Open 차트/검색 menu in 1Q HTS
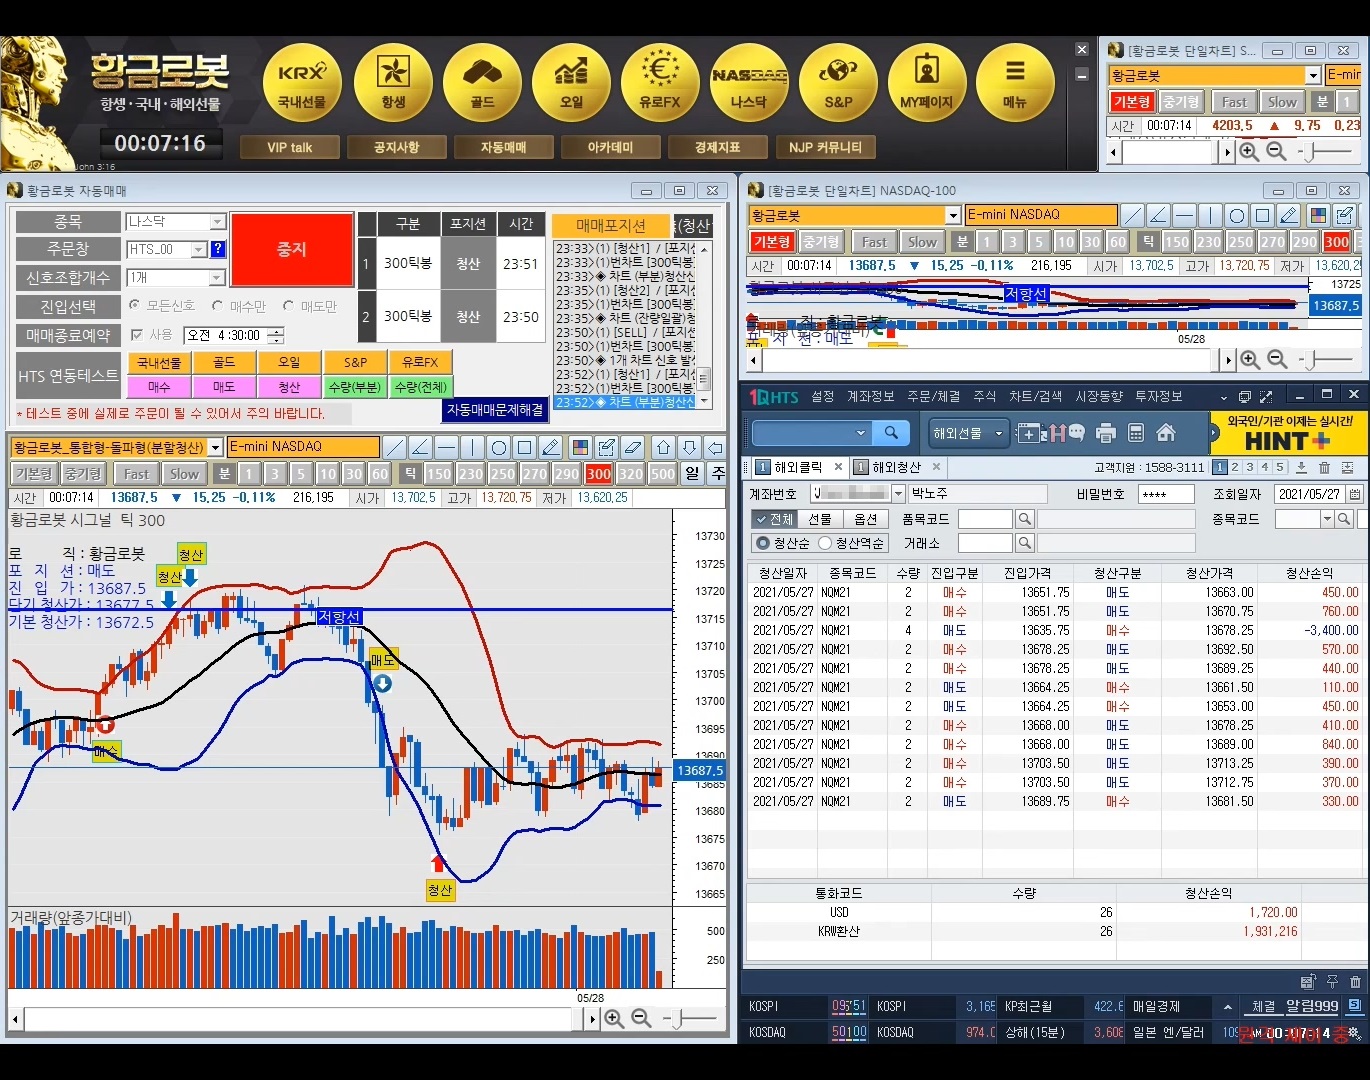The height and width of the screenshot is (1080, 1370). pos(1036,397)
